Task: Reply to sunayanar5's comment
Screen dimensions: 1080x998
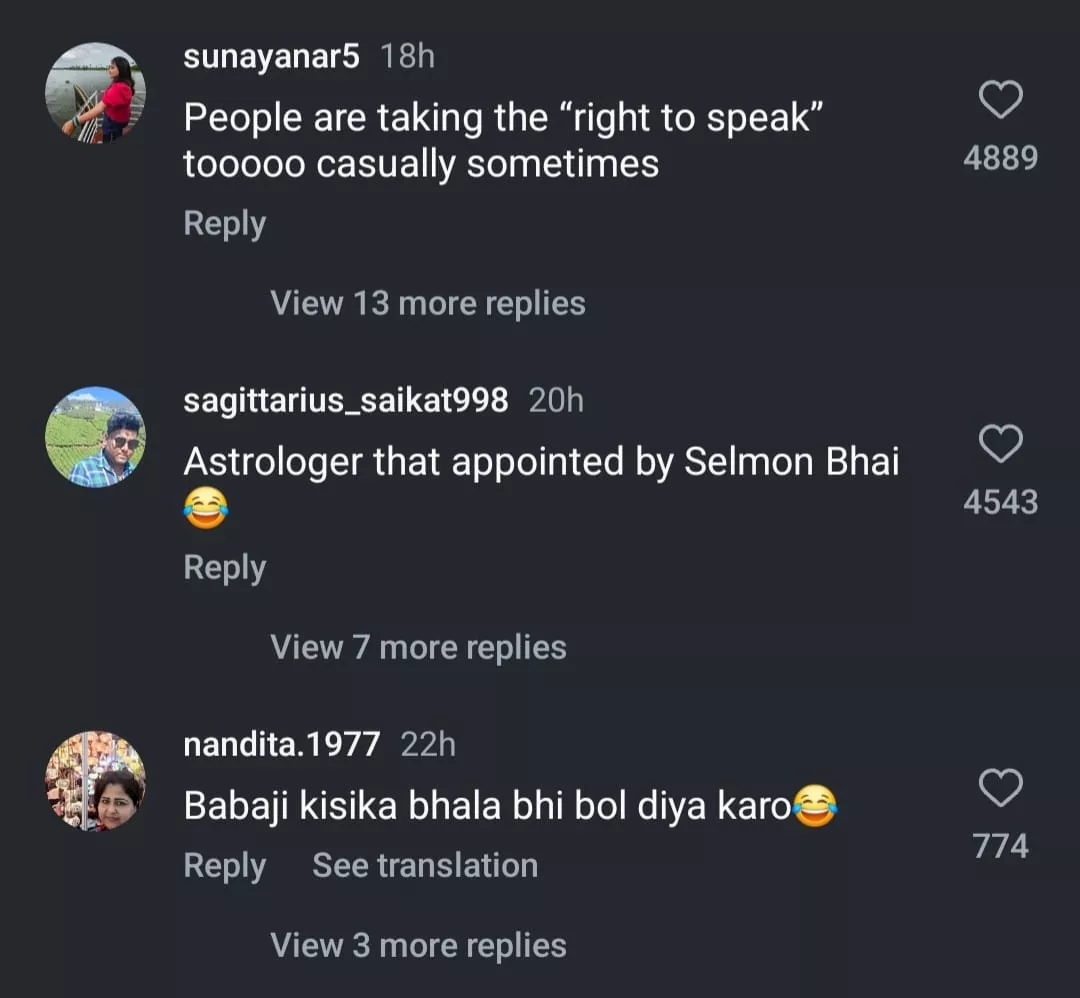Action: (x=224, y=224)
